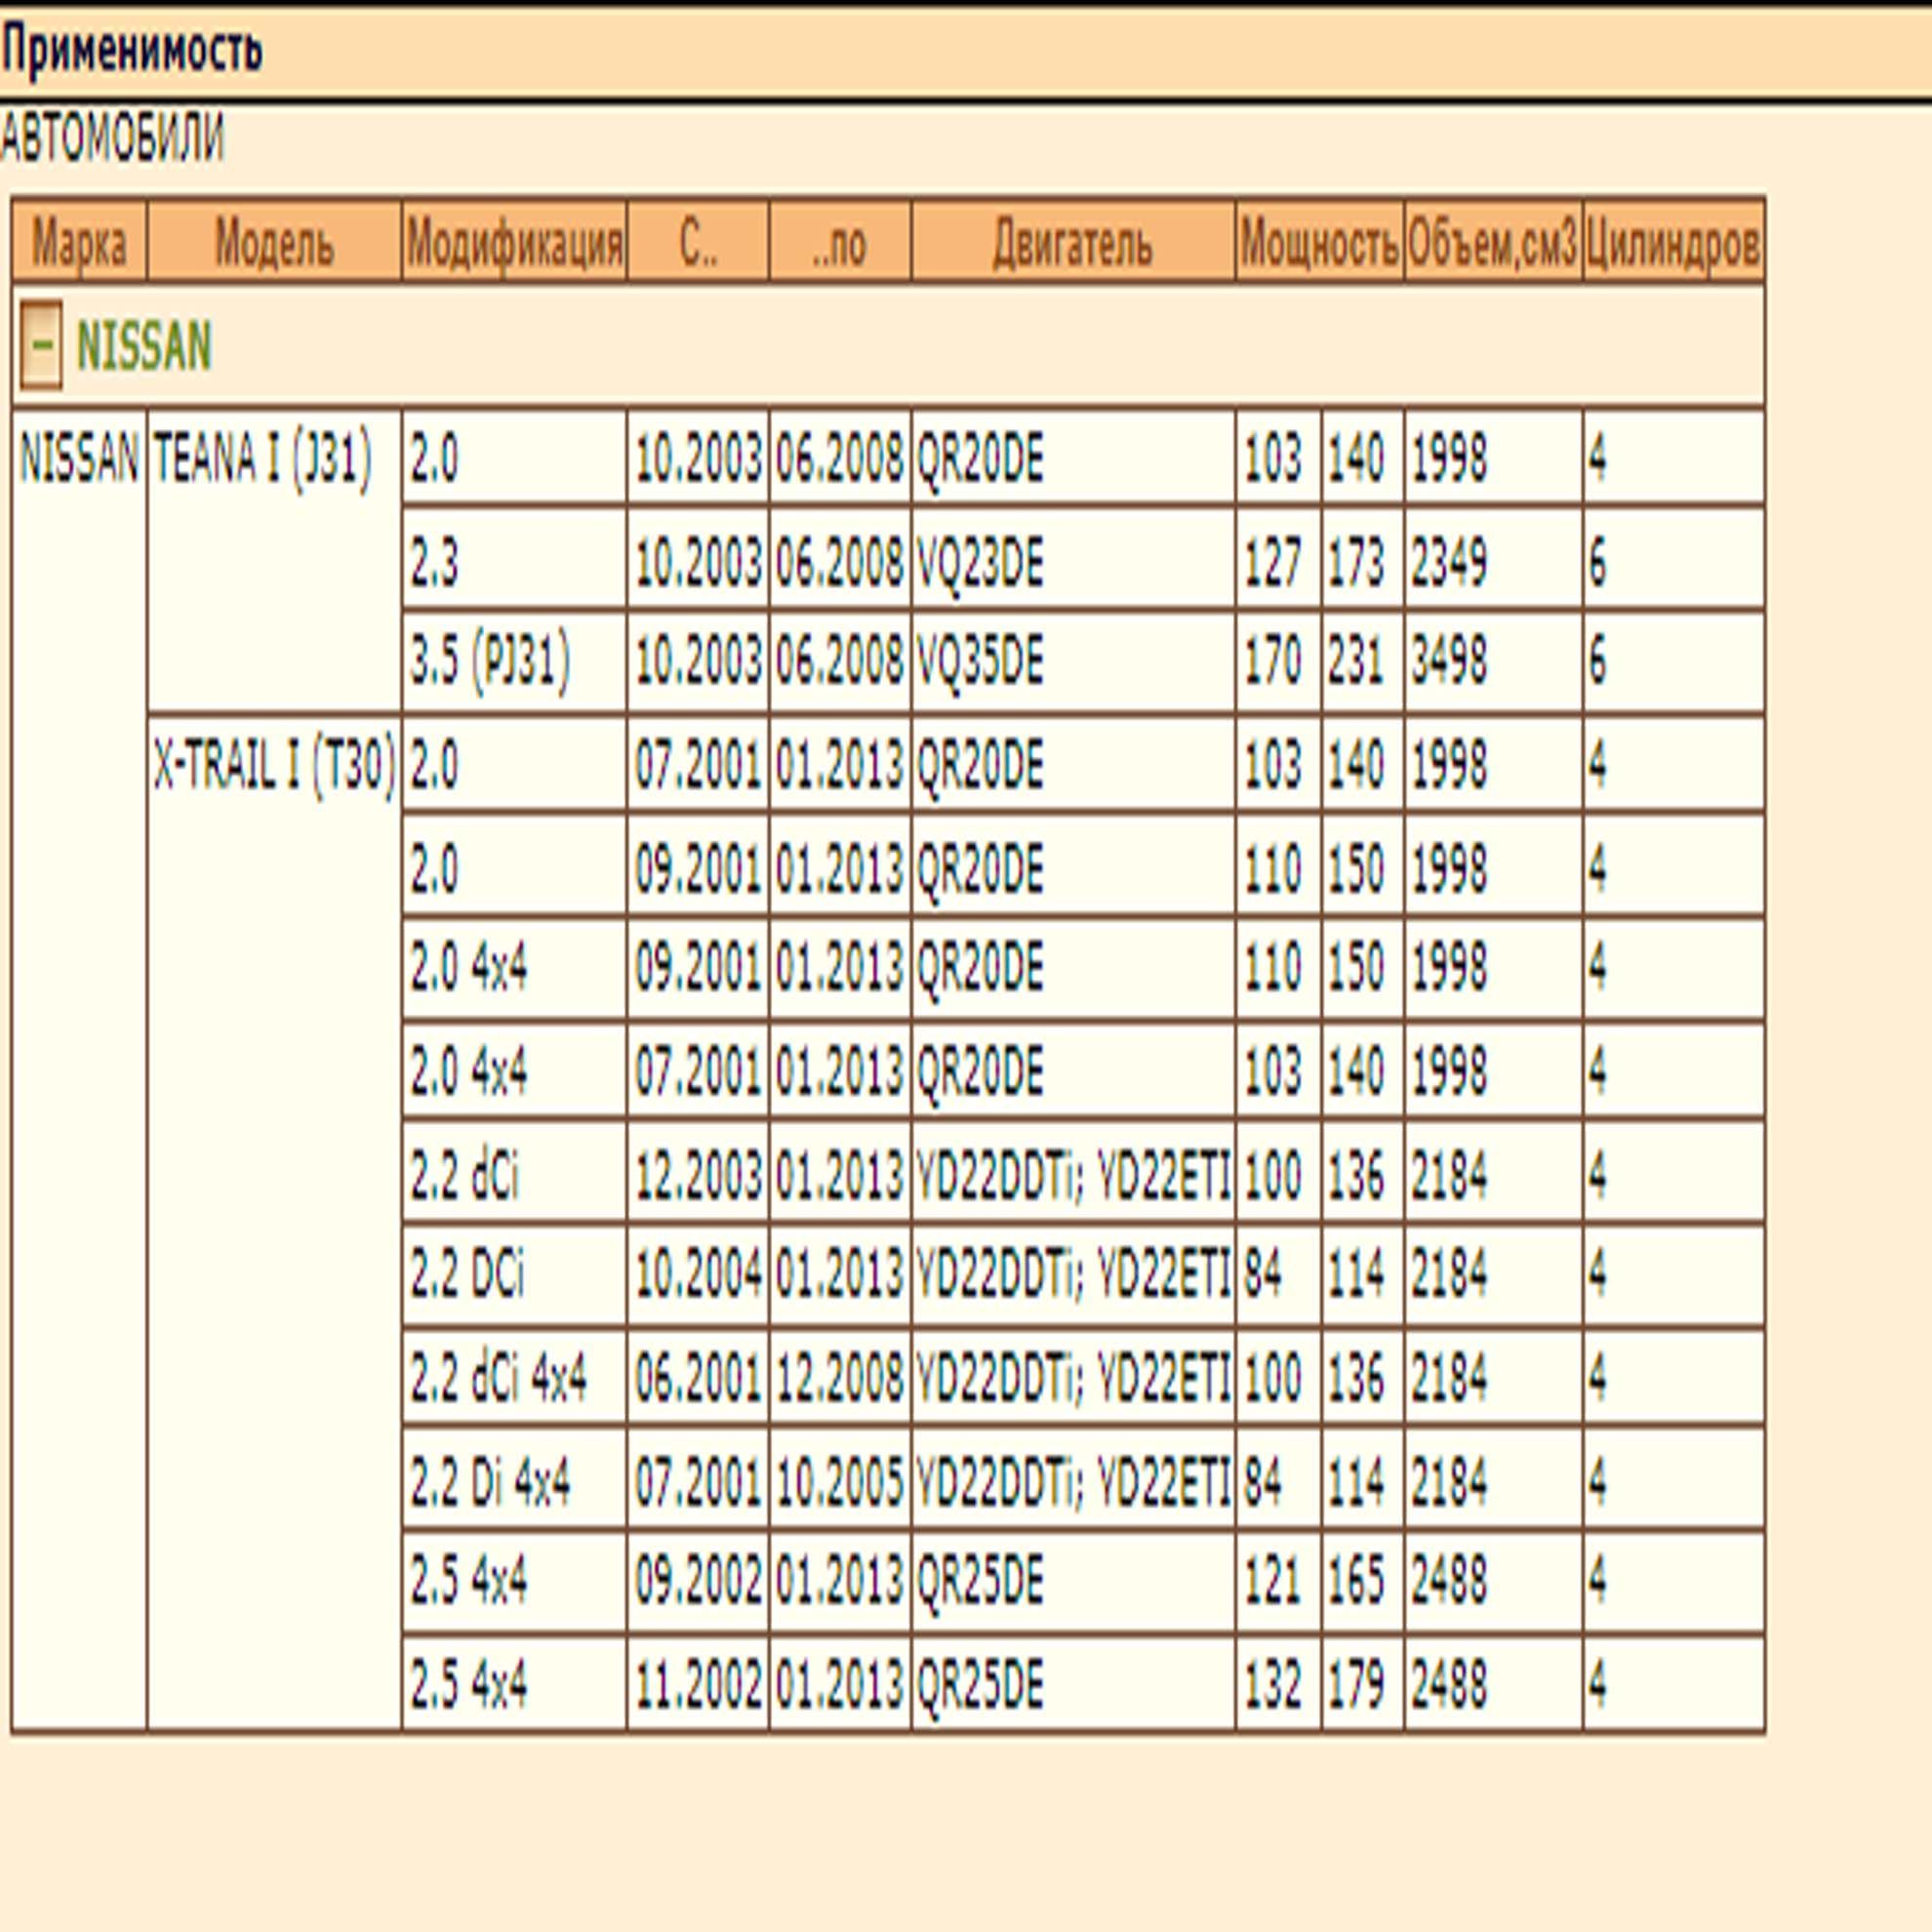The width and height of the screenshot is (1932, 1932).
Task: Collapse the NISSAN group with minus icon
Action: click(x=41, y=345)
